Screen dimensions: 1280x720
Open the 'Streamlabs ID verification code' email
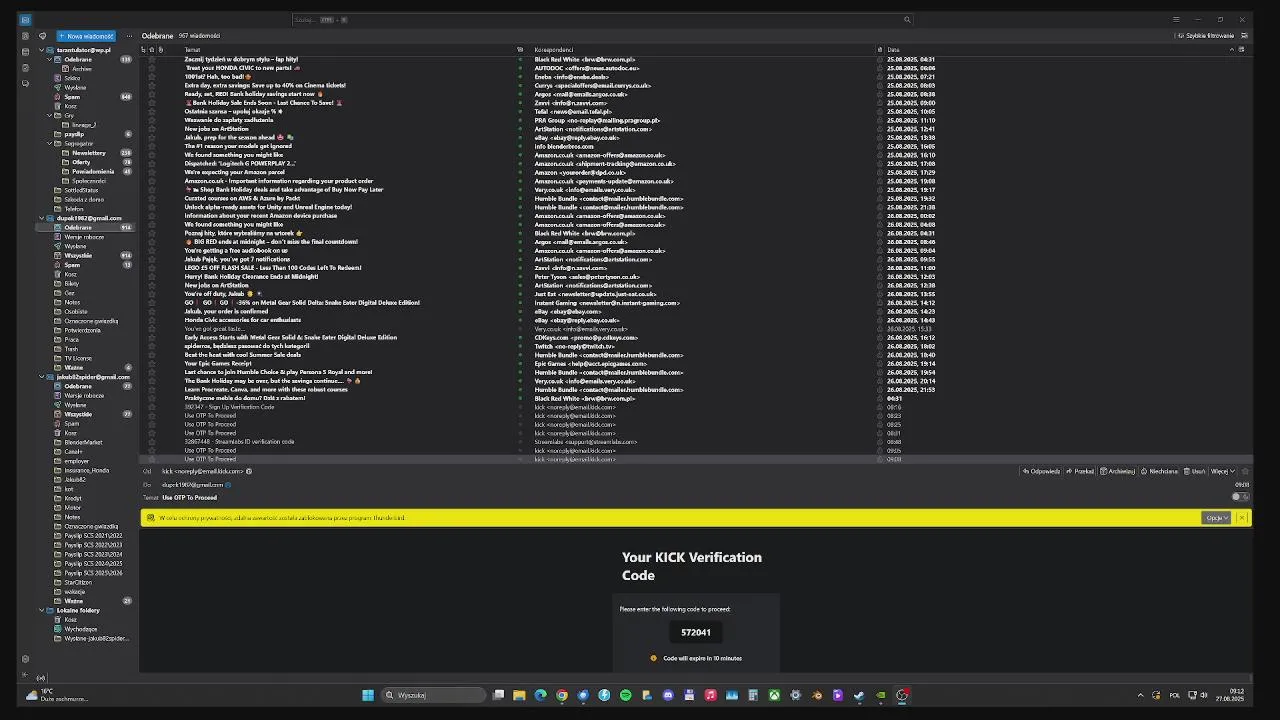point(239,441)
